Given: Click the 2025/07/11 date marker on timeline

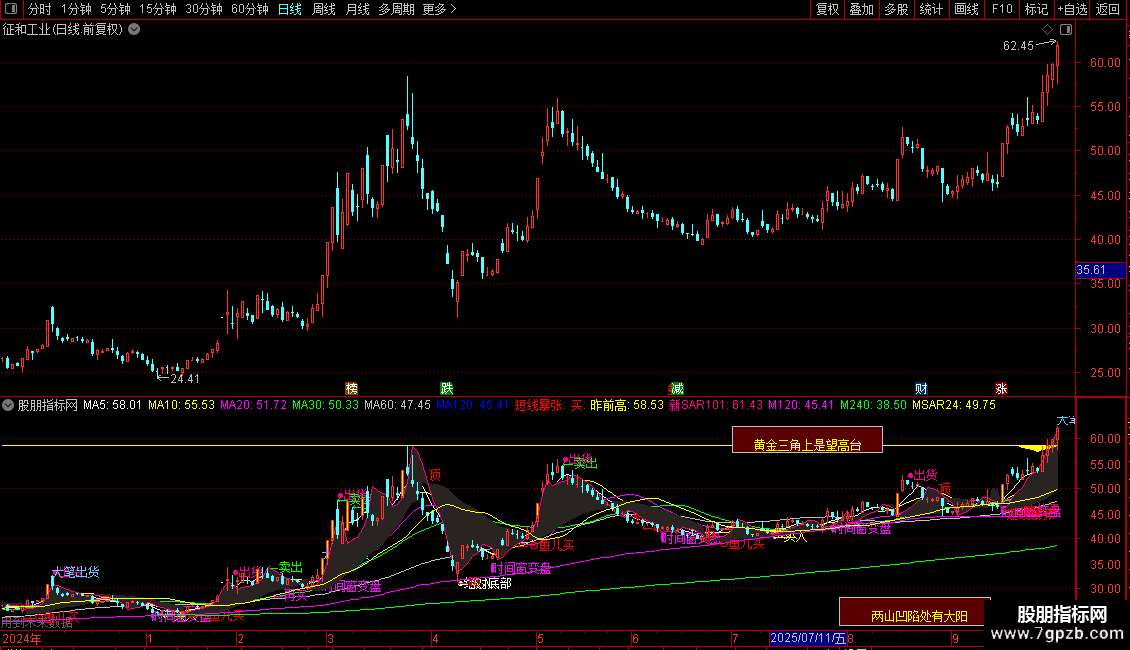Looking at the screenshot, I should [808, 638].
